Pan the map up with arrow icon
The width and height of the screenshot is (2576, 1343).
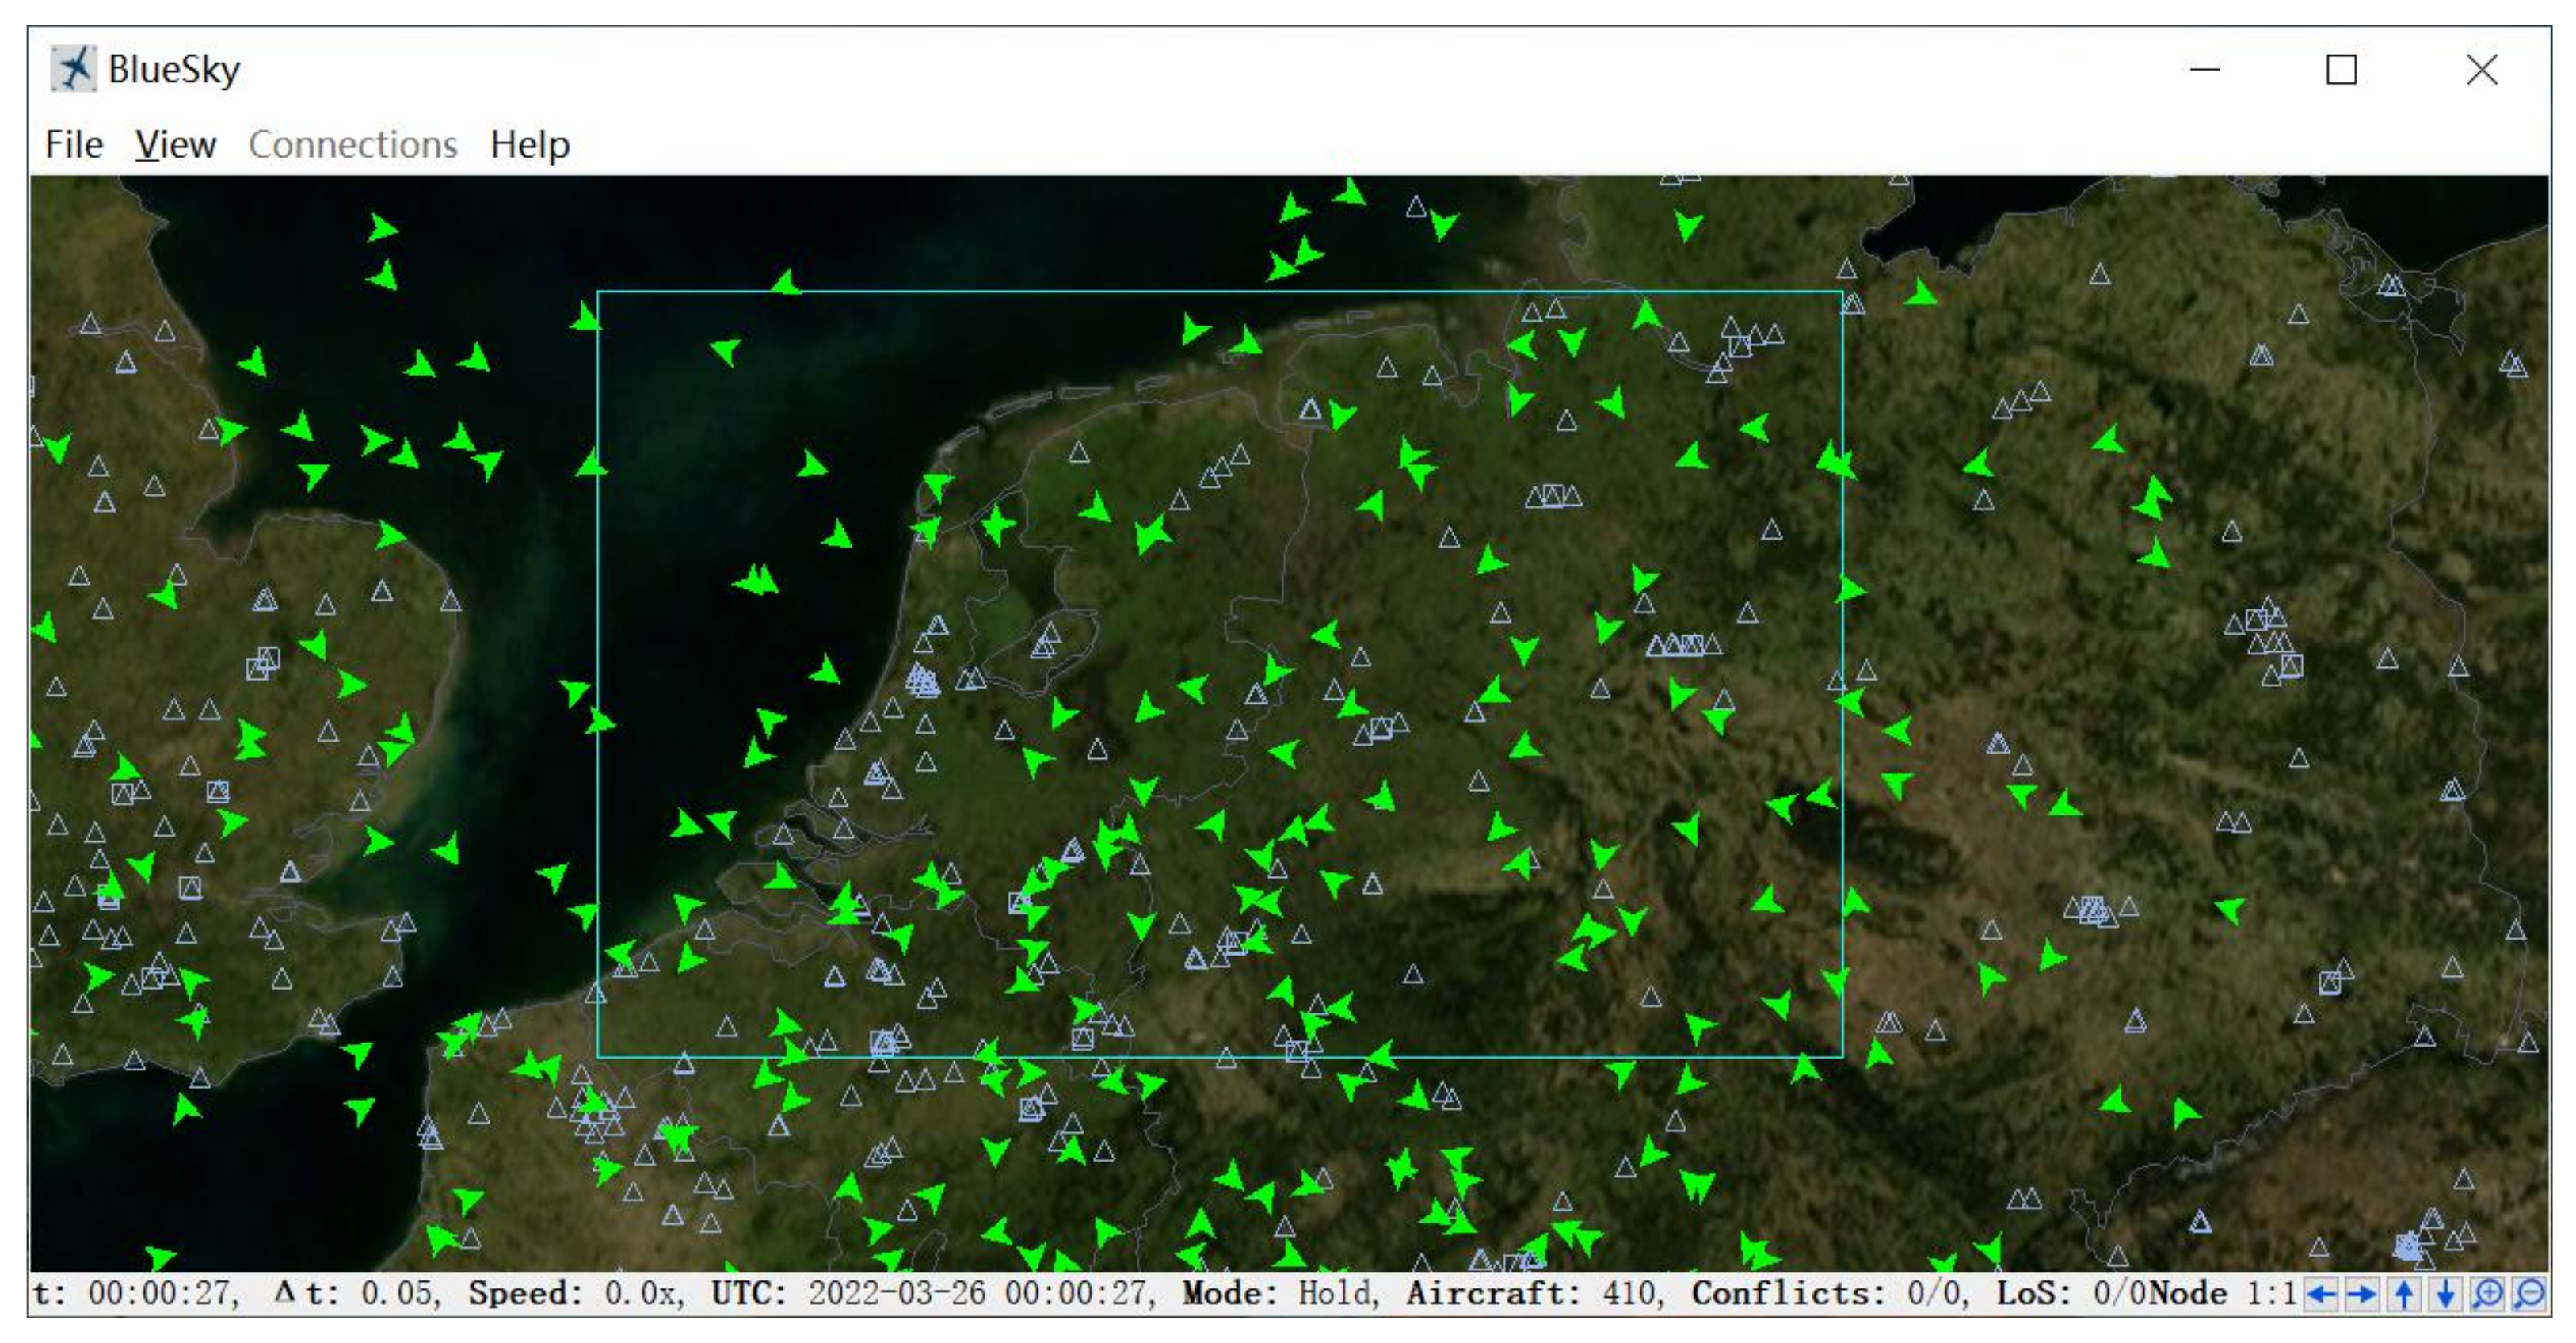point(2404,1294)
